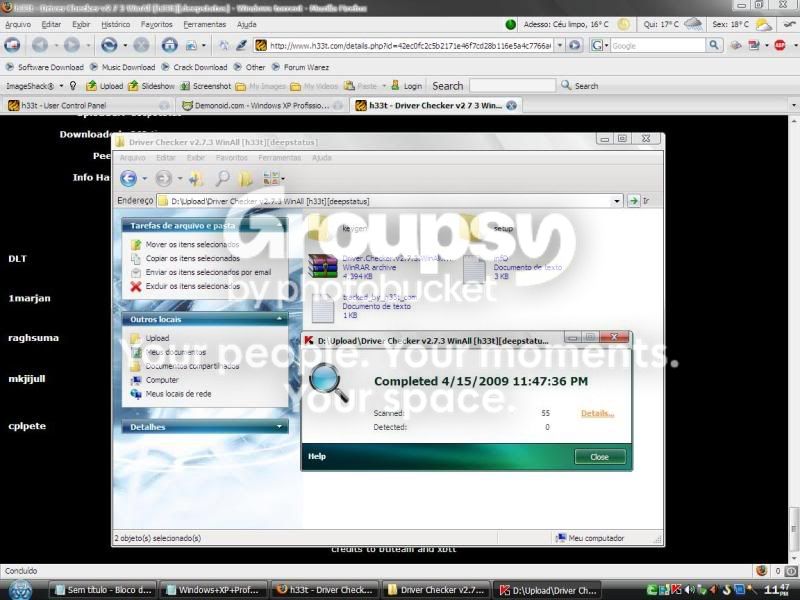This screenshot has height=600, width=800.
Task: Expand Explorer address bar dropdown
Action: 617,201
